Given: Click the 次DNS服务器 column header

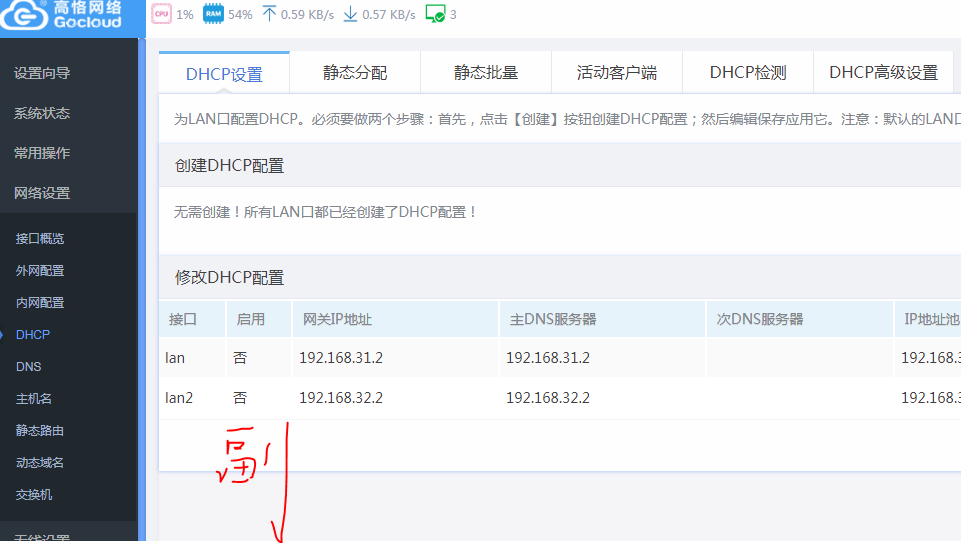Looking at the screenshot, I should coord(800,319).
